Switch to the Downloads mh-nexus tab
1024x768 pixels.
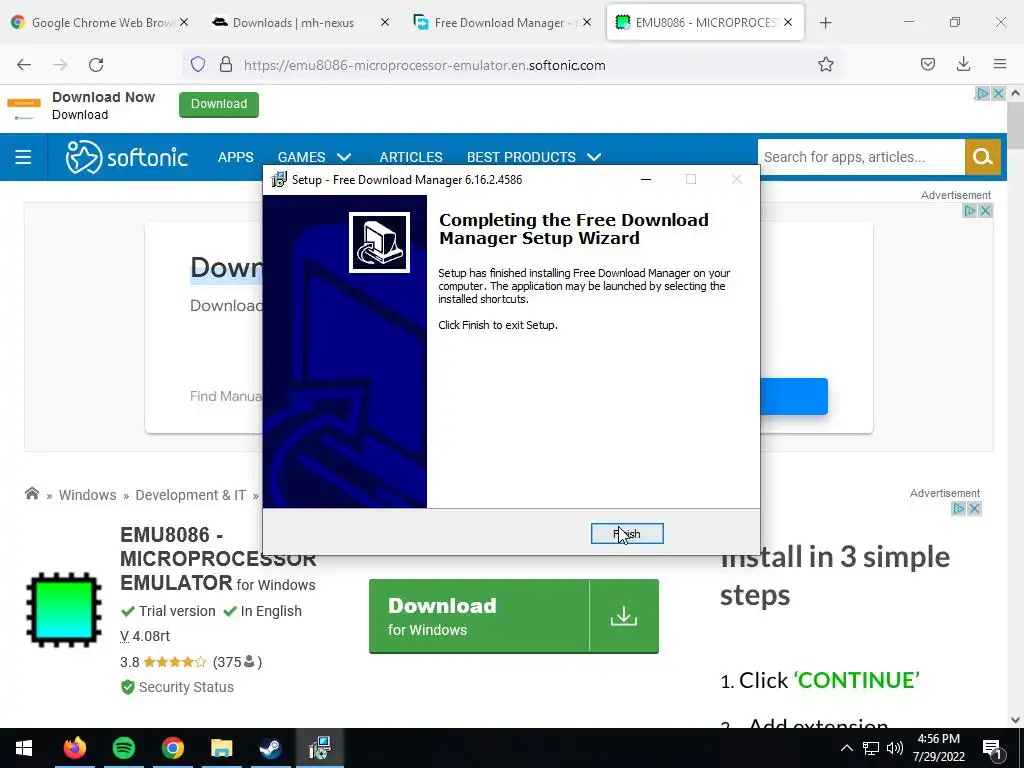[293, 22]
